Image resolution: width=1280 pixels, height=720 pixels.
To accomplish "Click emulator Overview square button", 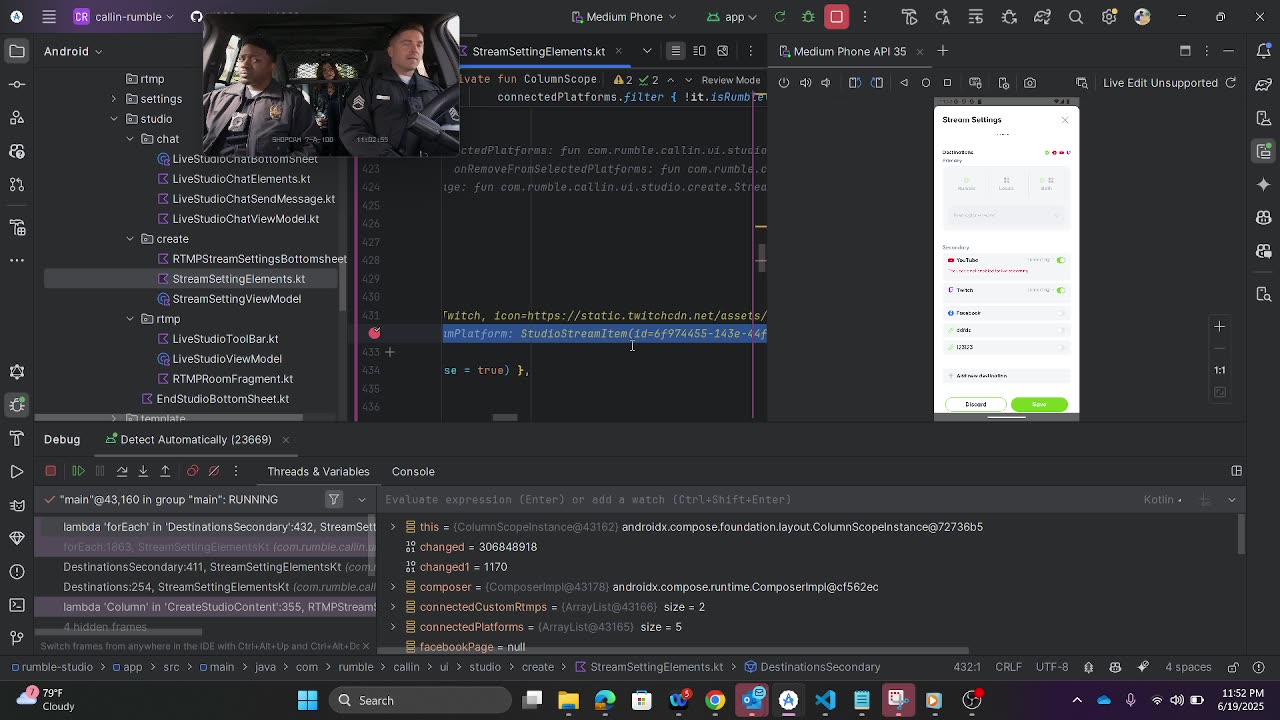I will pos(948,83).
